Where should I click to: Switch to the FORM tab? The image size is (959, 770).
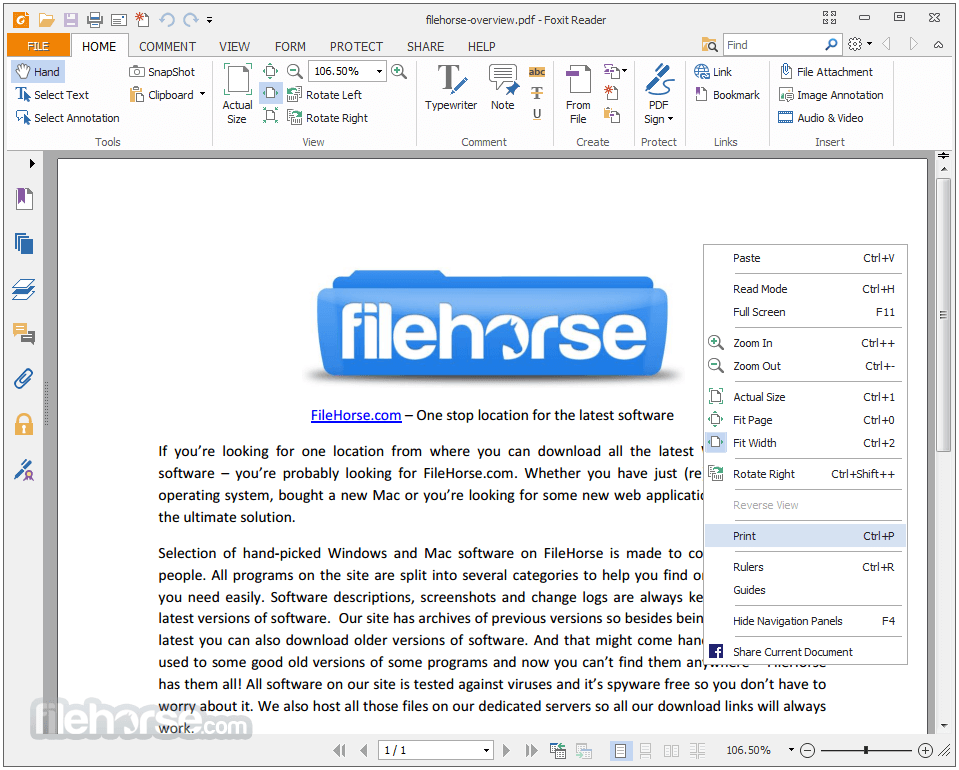290,46
